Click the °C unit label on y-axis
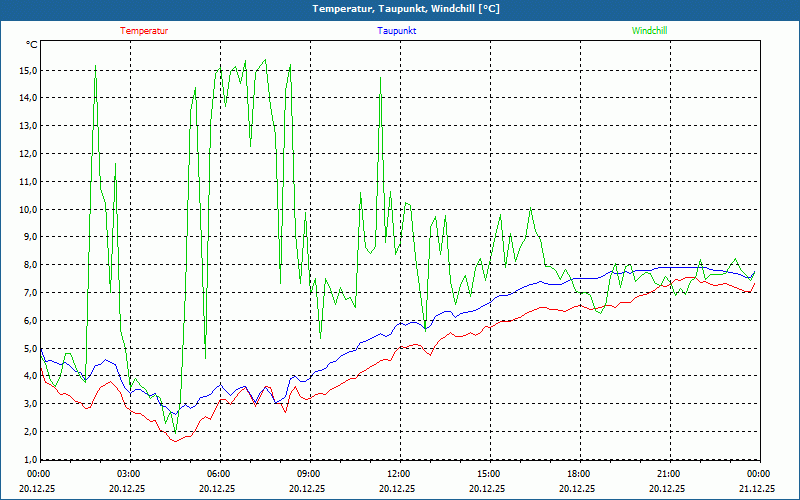The image size is (800, 500). [x=32, y=45]
